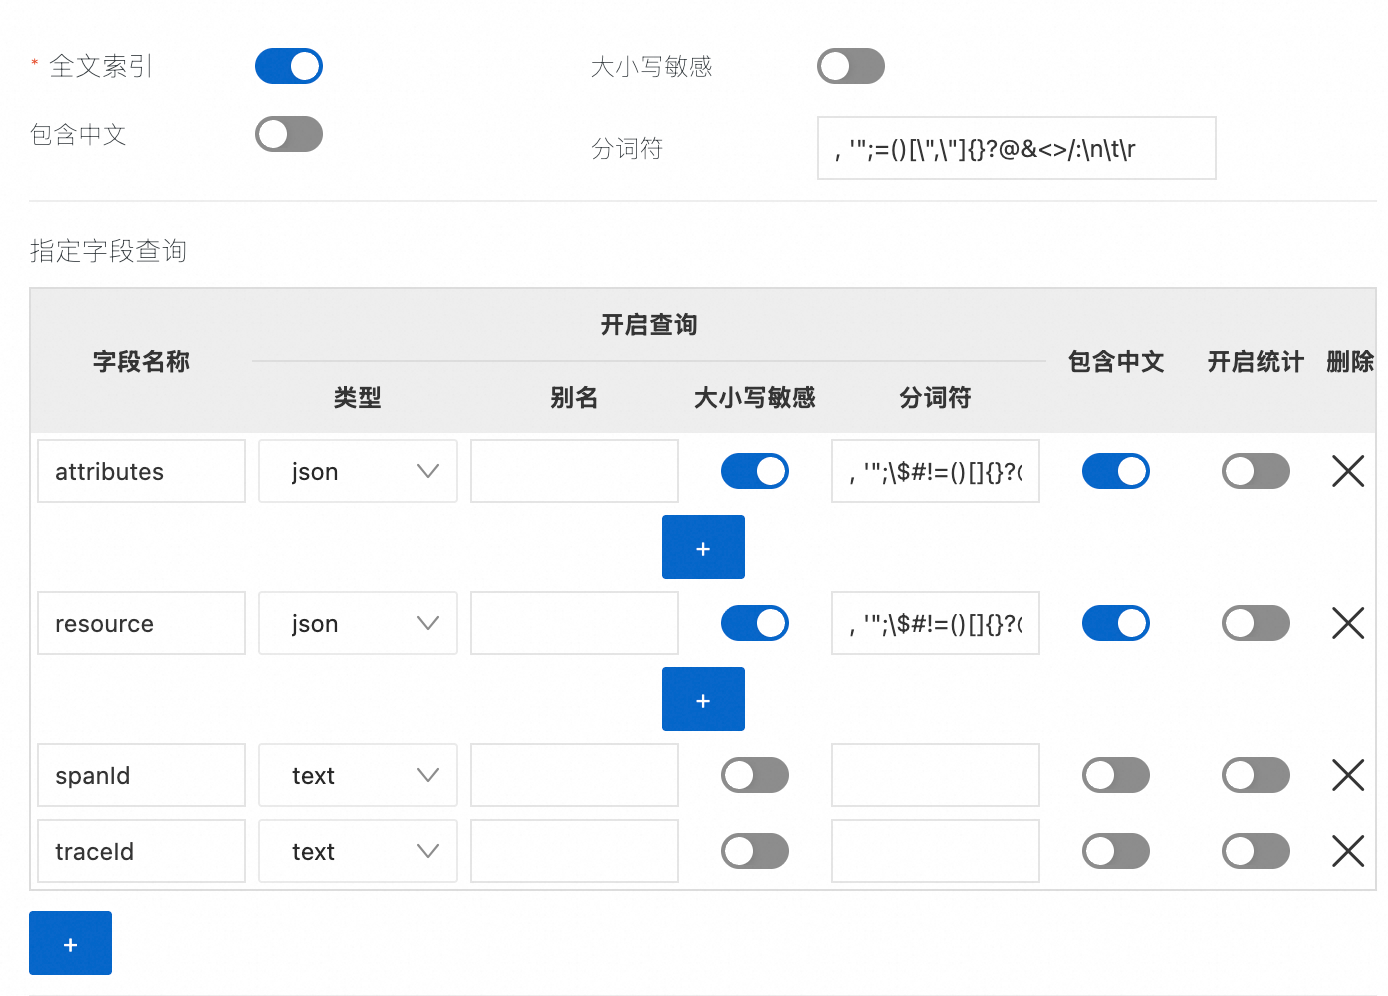Delete the resource field row
Viewport: 1388px width, 996px height.
coord(1348,623)
